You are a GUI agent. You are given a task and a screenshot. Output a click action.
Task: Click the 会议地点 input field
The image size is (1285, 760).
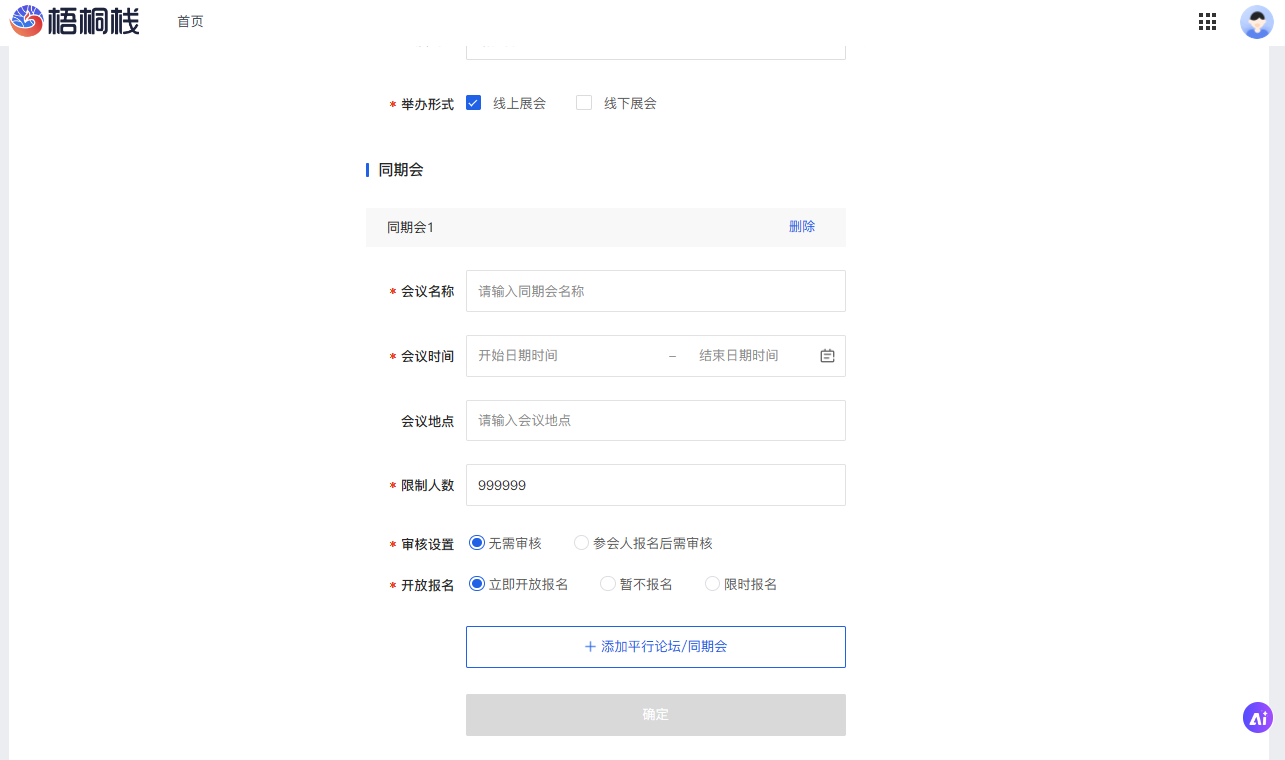pyautogui.click(x=655, y=421)
